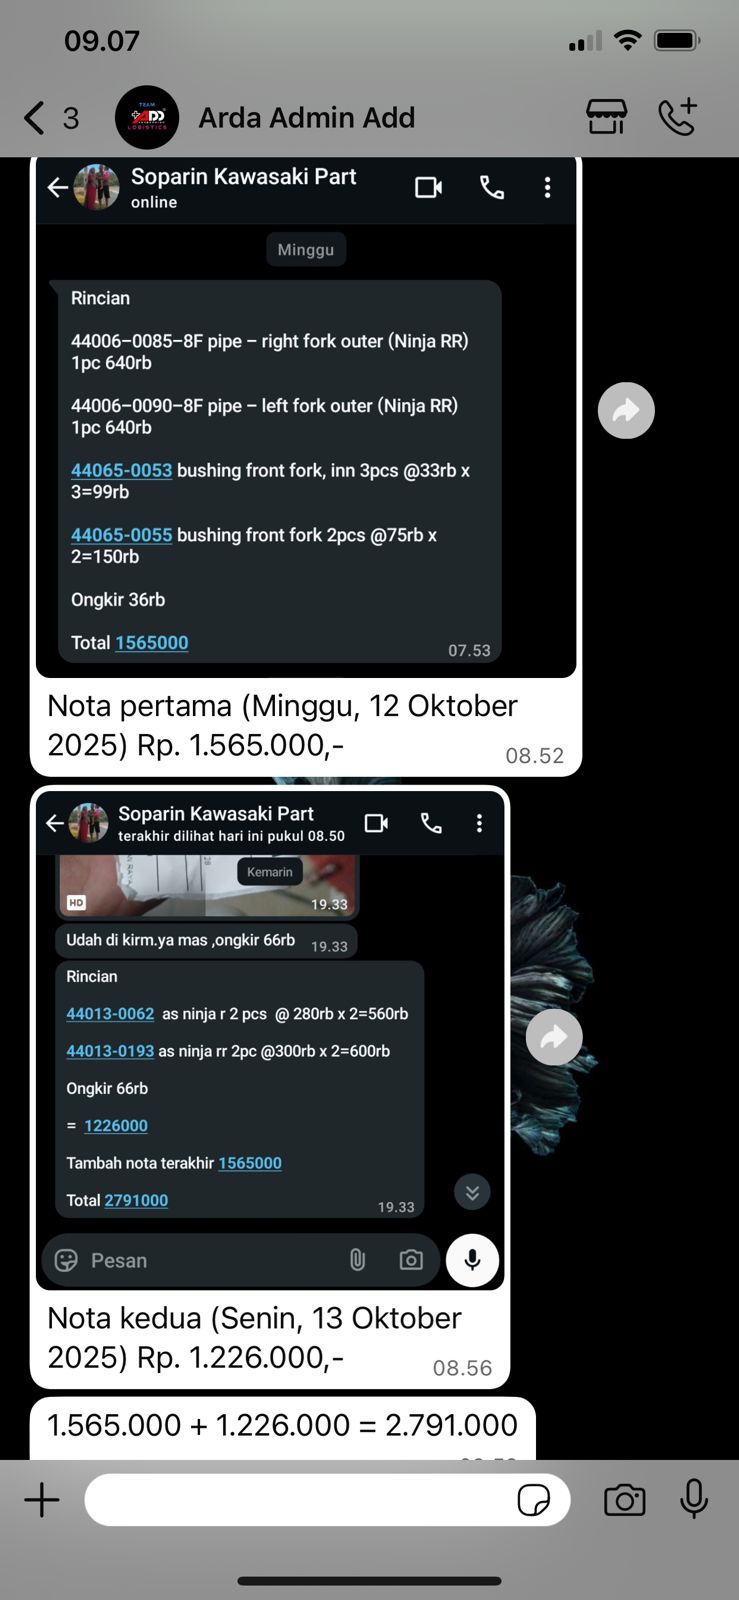739x1600 pixels.
Task: Record a voice message with the microphone
Action: coord(694,1499)
